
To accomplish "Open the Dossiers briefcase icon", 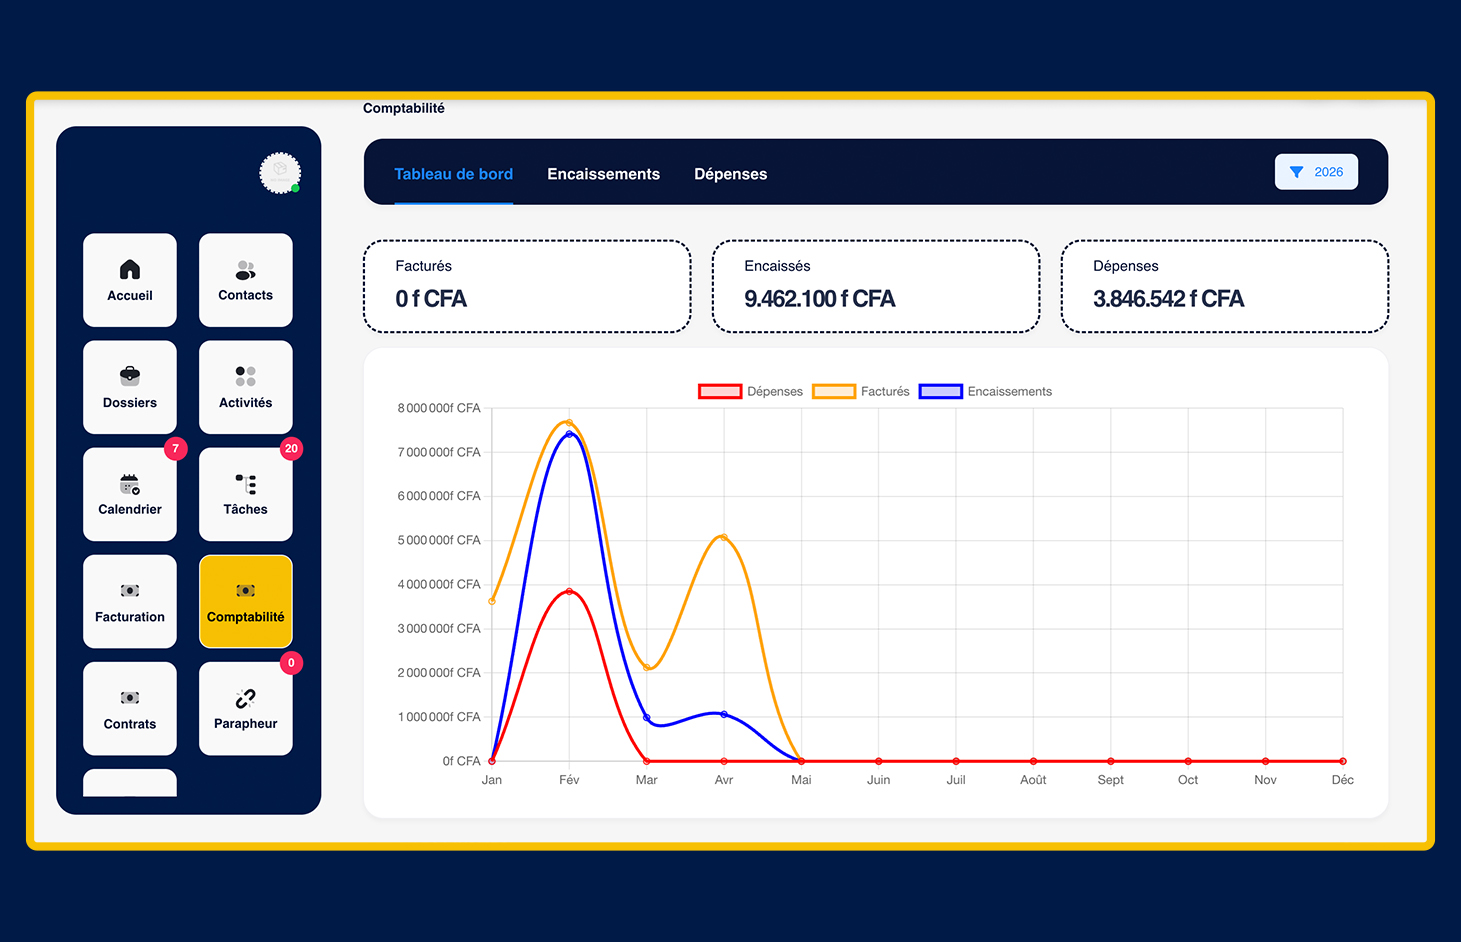I will point(130,376).
